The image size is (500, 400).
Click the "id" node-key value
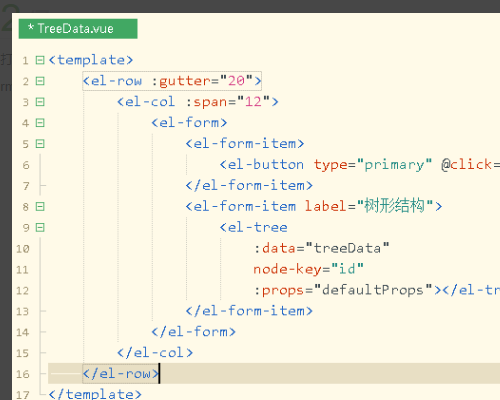click(347, 269)
